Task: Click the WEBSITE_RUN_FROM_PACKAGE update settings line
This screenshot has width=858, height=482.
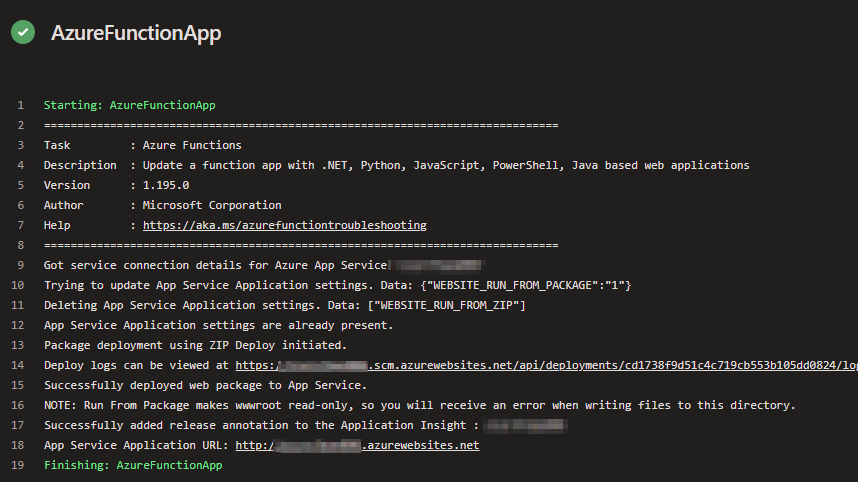Action: [x=337, y=285]
